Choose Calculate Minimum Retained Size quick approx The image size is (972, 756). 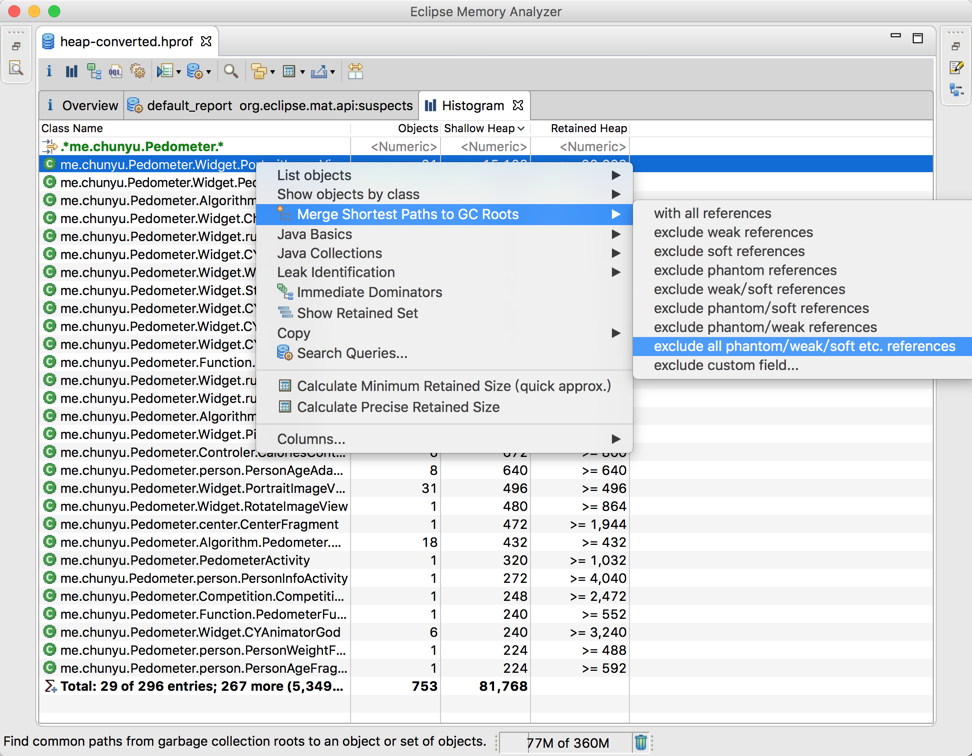pyautogui.click(x=444, y=386)
